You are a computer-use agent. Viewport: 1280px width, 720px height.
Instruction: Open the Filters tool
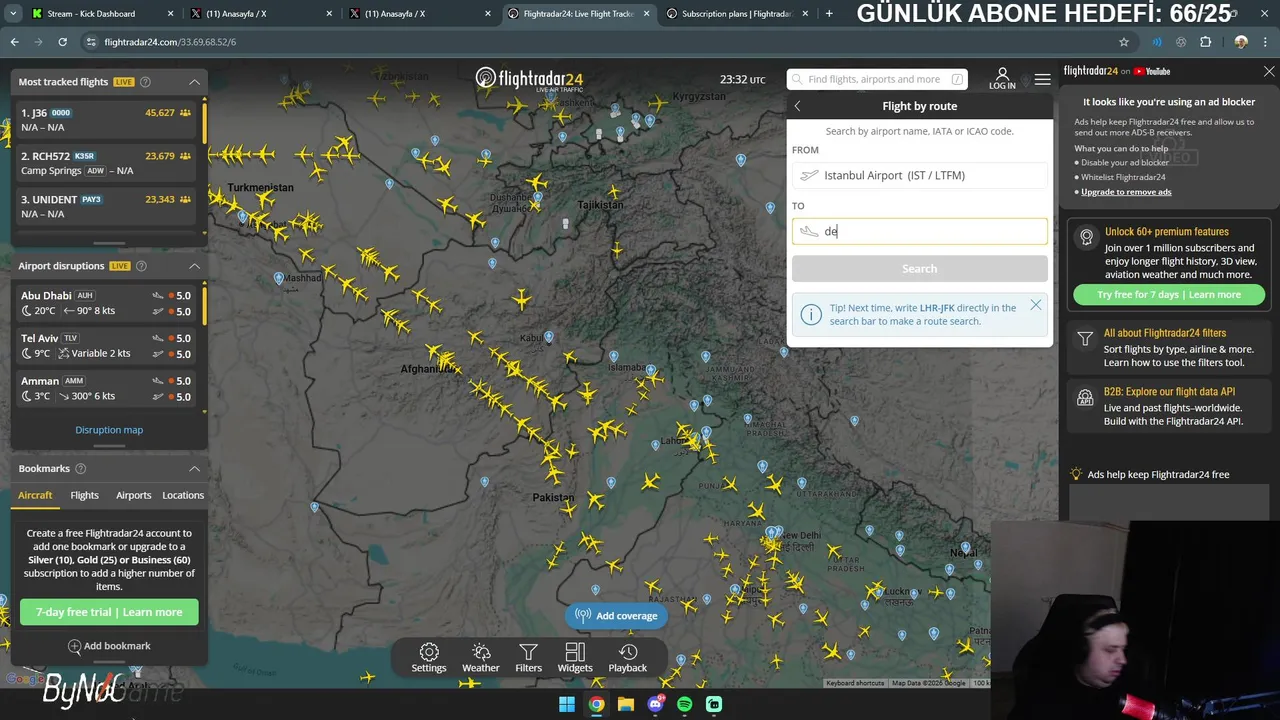(x=529, y=658)
